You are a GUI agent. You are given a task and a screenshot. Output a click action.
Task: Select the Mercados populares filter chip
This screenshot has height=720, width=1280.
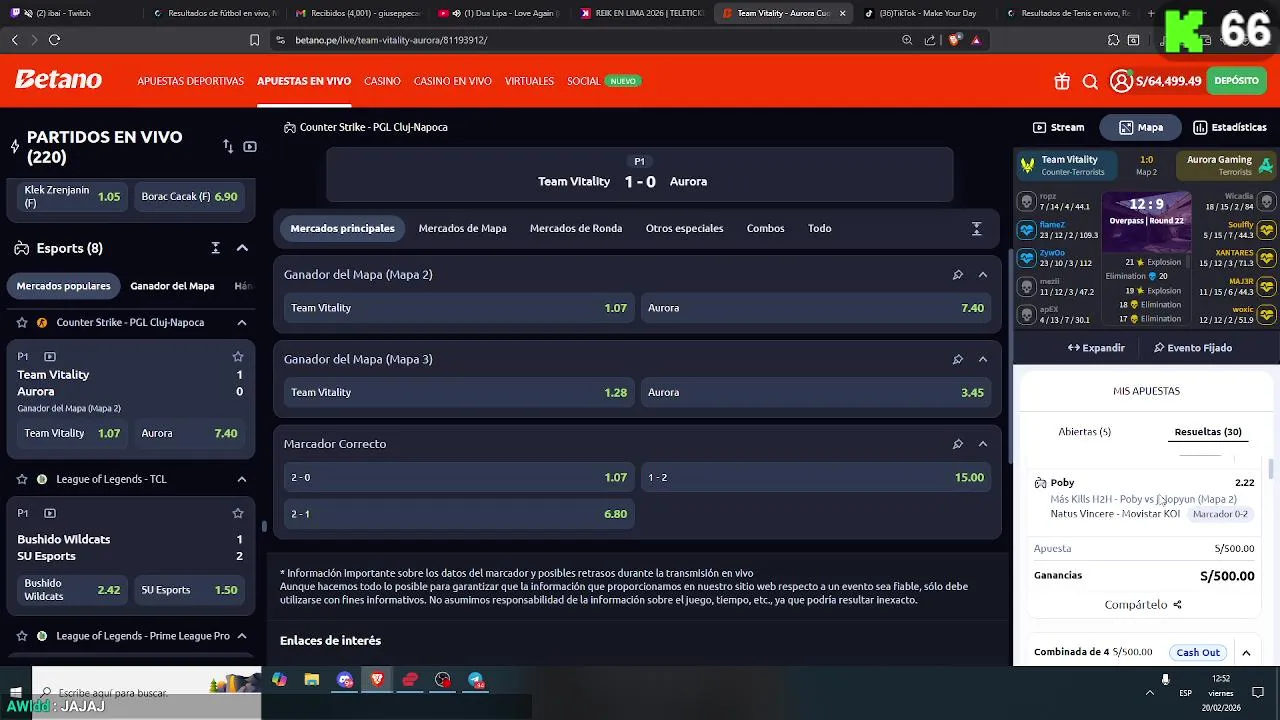[63, 286]
